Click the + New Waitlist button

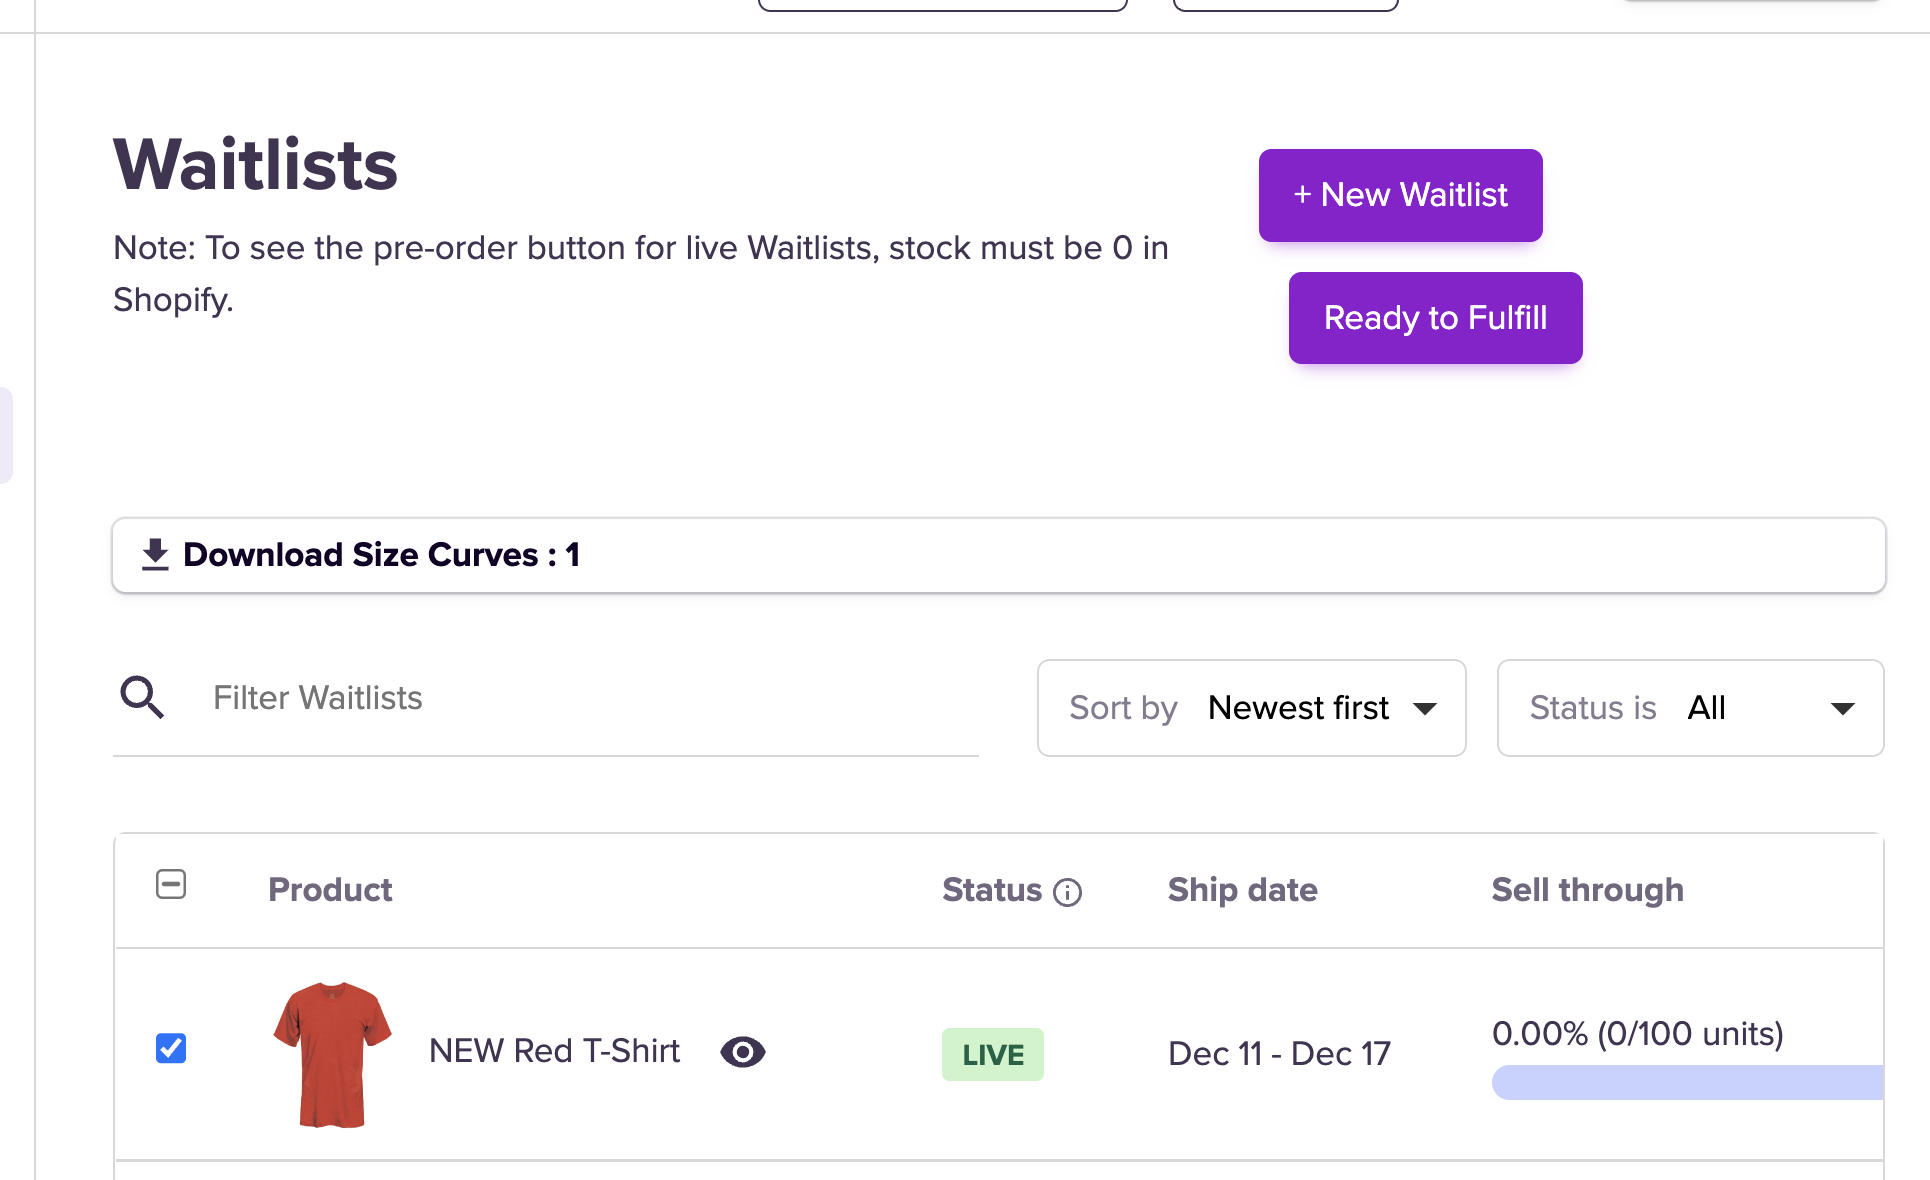[1400, 195]
